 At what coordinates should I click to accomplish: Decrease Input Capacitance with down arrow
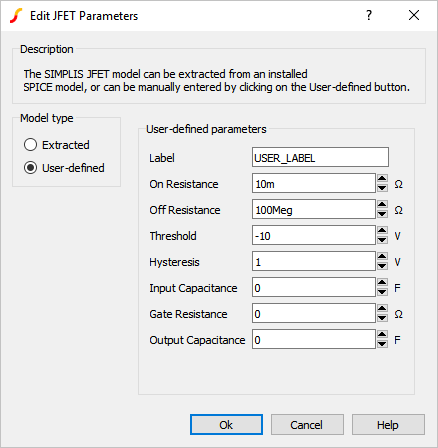point(382,292)
